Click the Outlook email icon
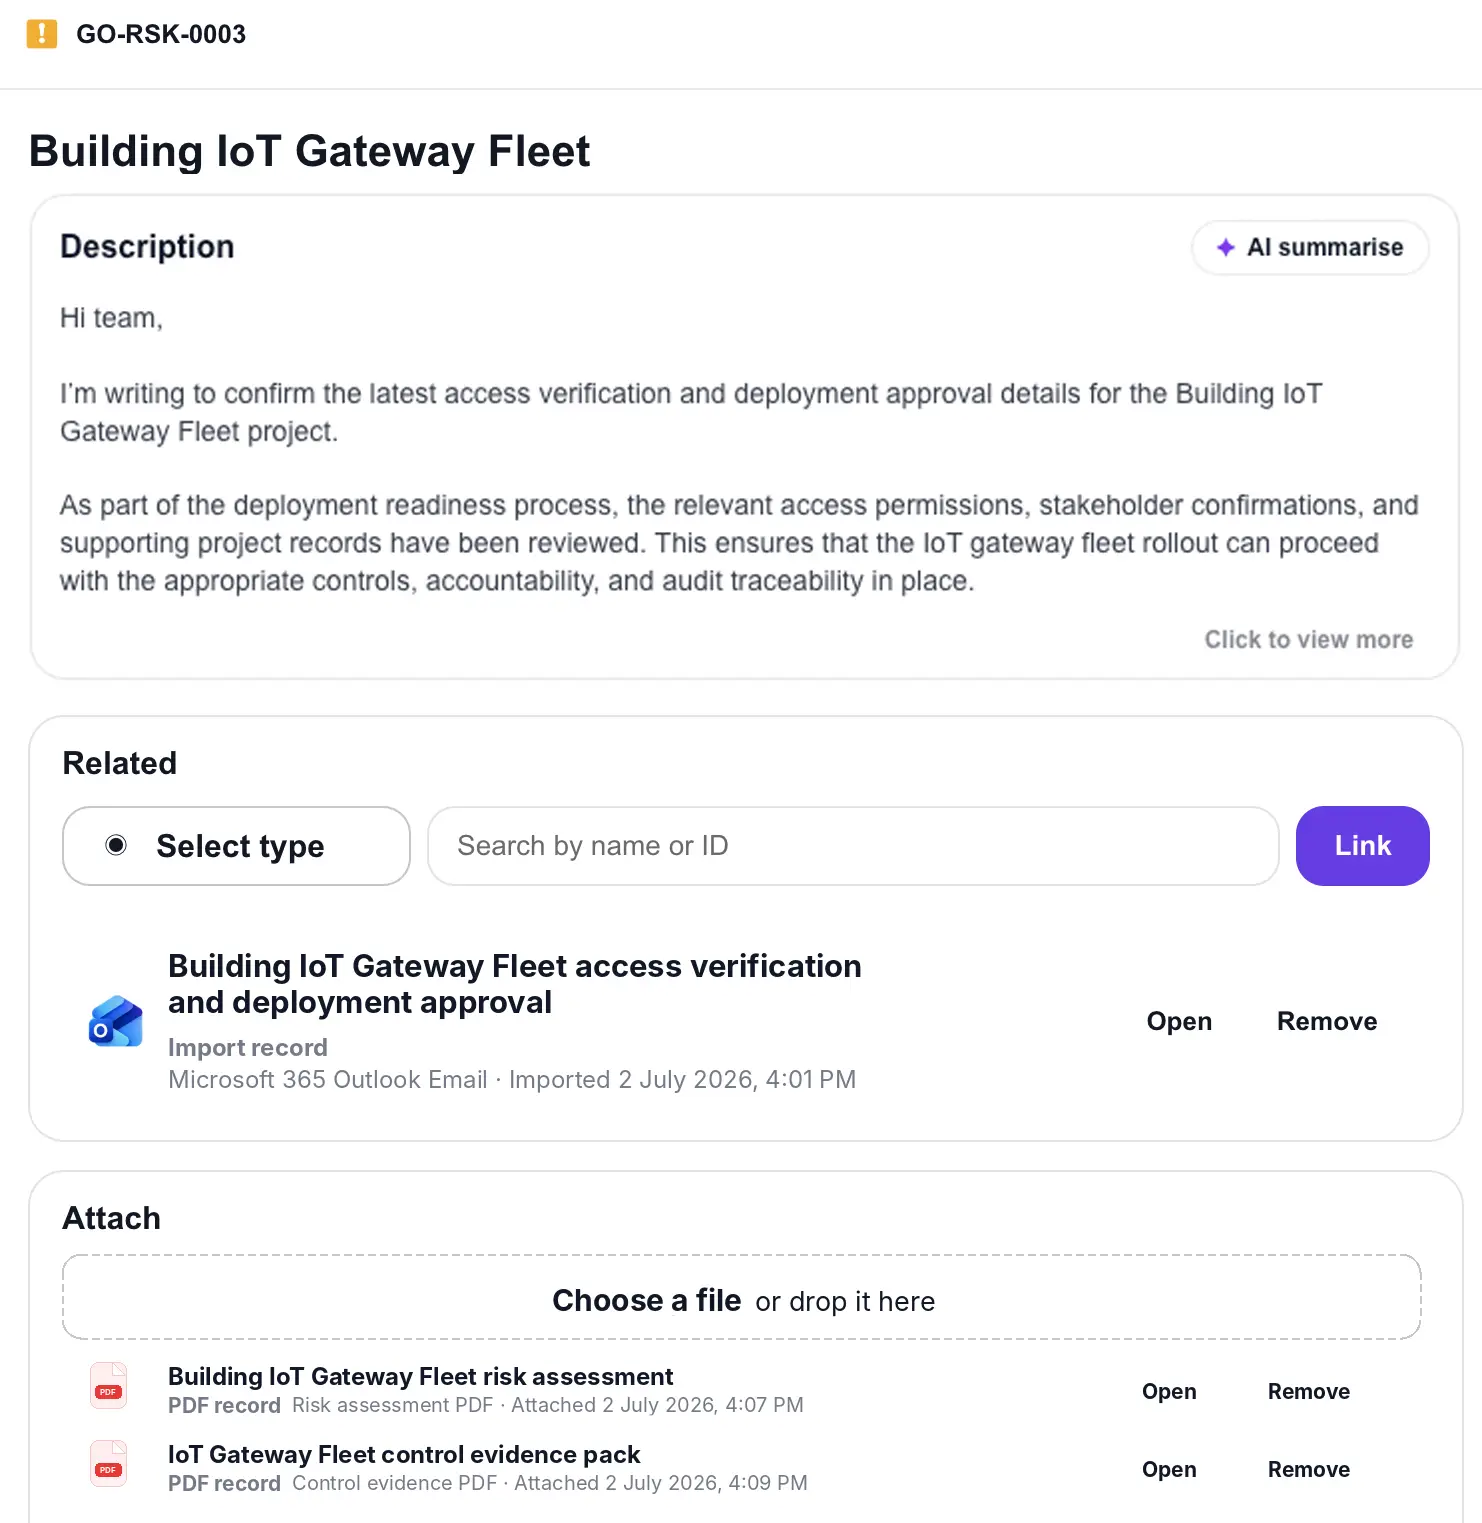 click(x=116, y=1021)
